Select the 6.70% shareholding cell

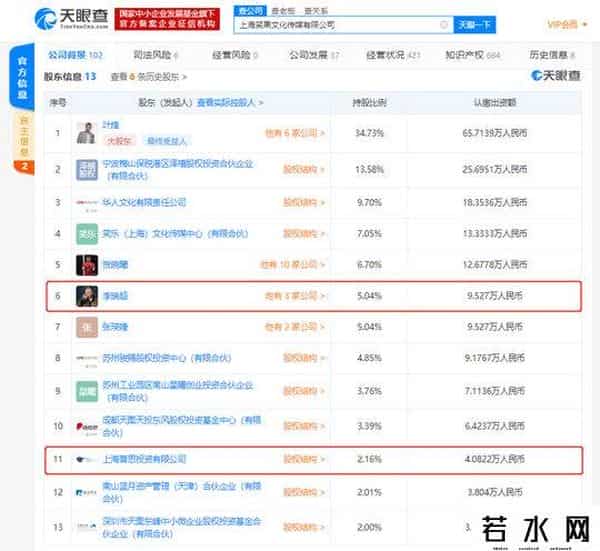pyautogui.click(x=369, y=265)
